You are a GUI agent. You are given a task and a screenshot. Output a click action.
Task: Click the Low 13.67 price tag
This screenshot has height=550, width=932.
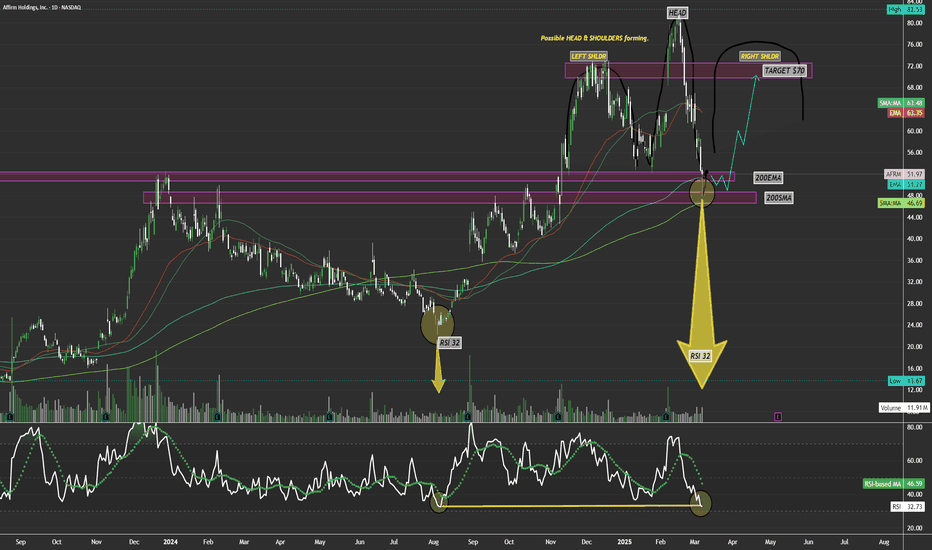point(905,381)
